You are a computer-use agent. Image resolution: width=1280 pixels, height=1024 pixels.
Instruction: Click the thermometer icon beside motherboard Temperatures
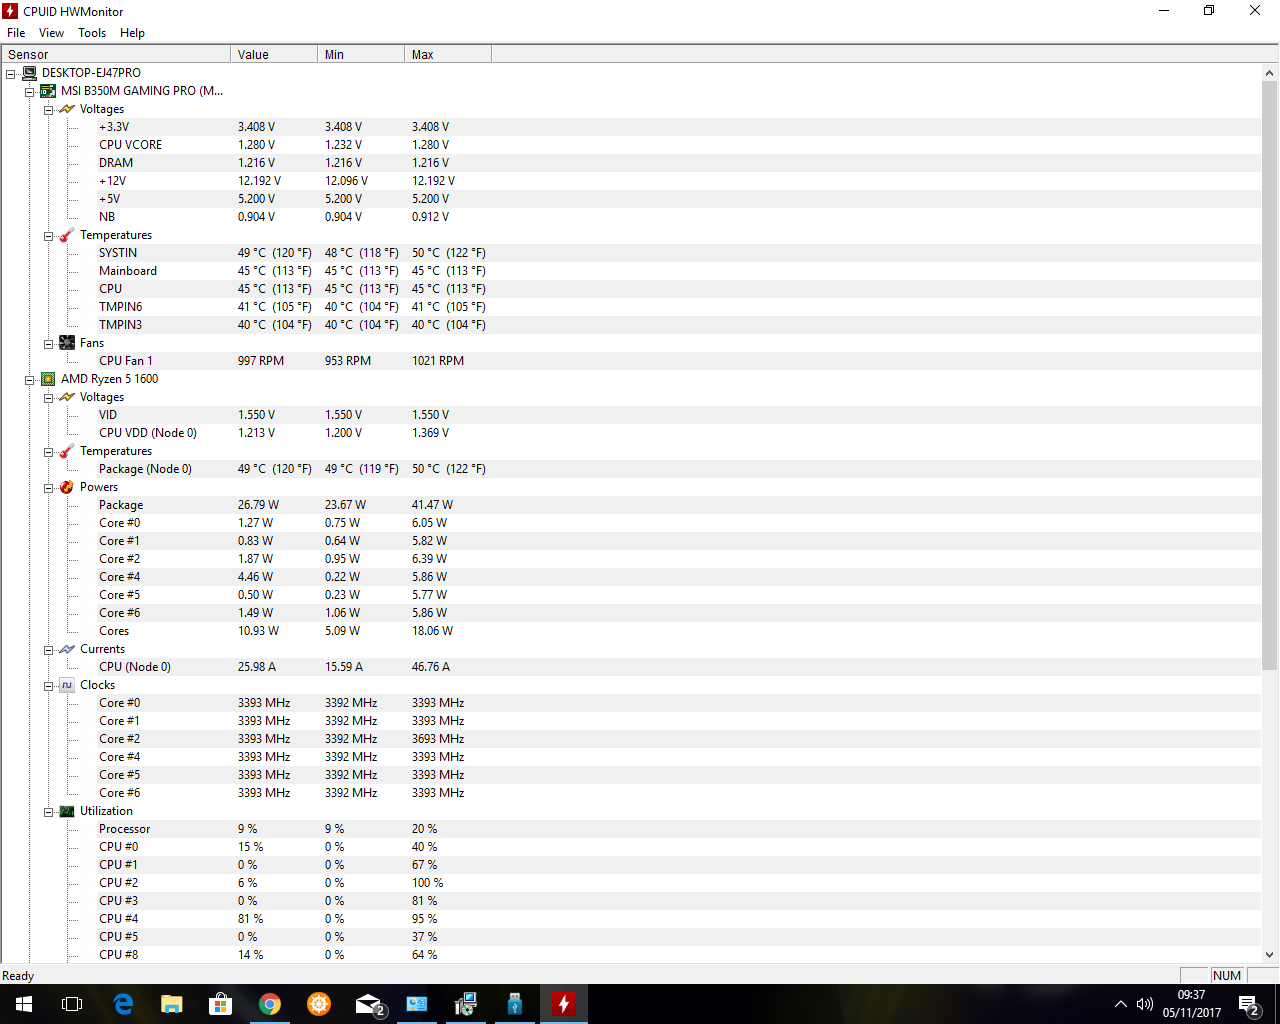(x=67, y=235)
